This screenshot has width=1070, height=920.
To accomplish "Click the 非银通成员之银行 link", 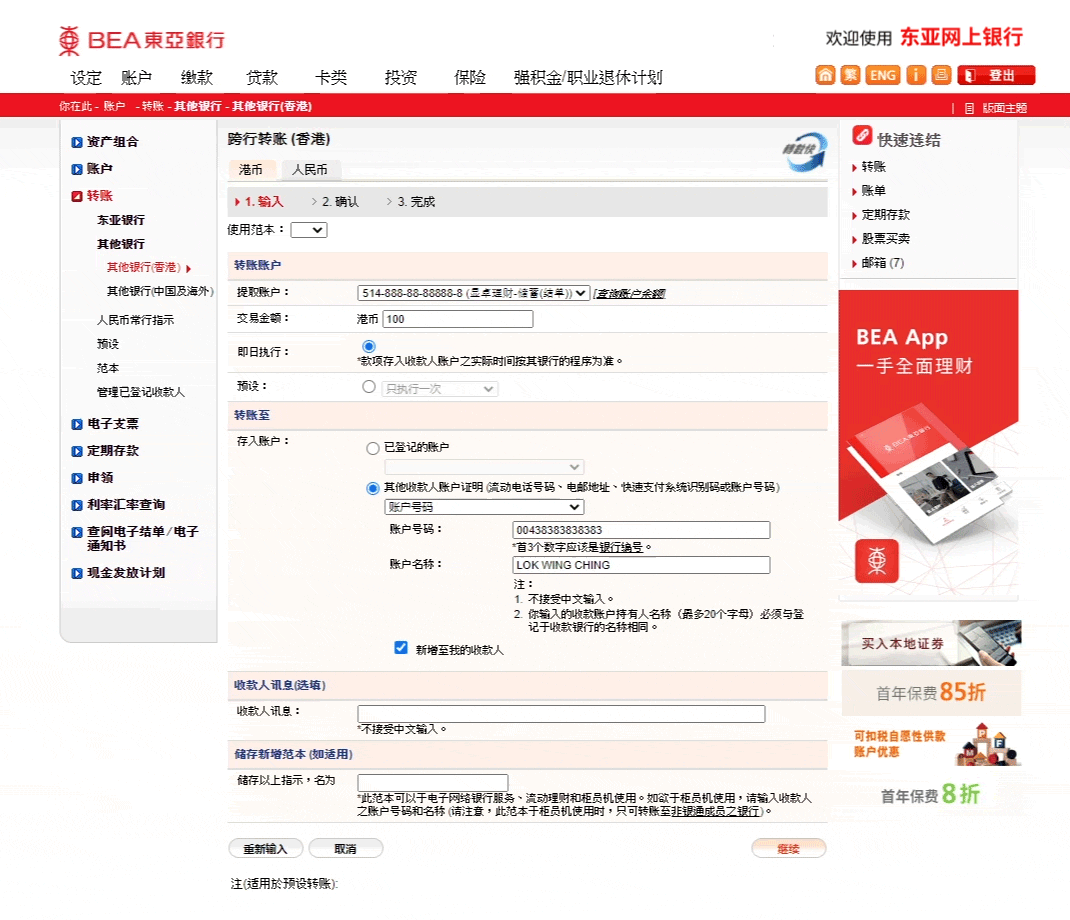I will tap(715, 811).
